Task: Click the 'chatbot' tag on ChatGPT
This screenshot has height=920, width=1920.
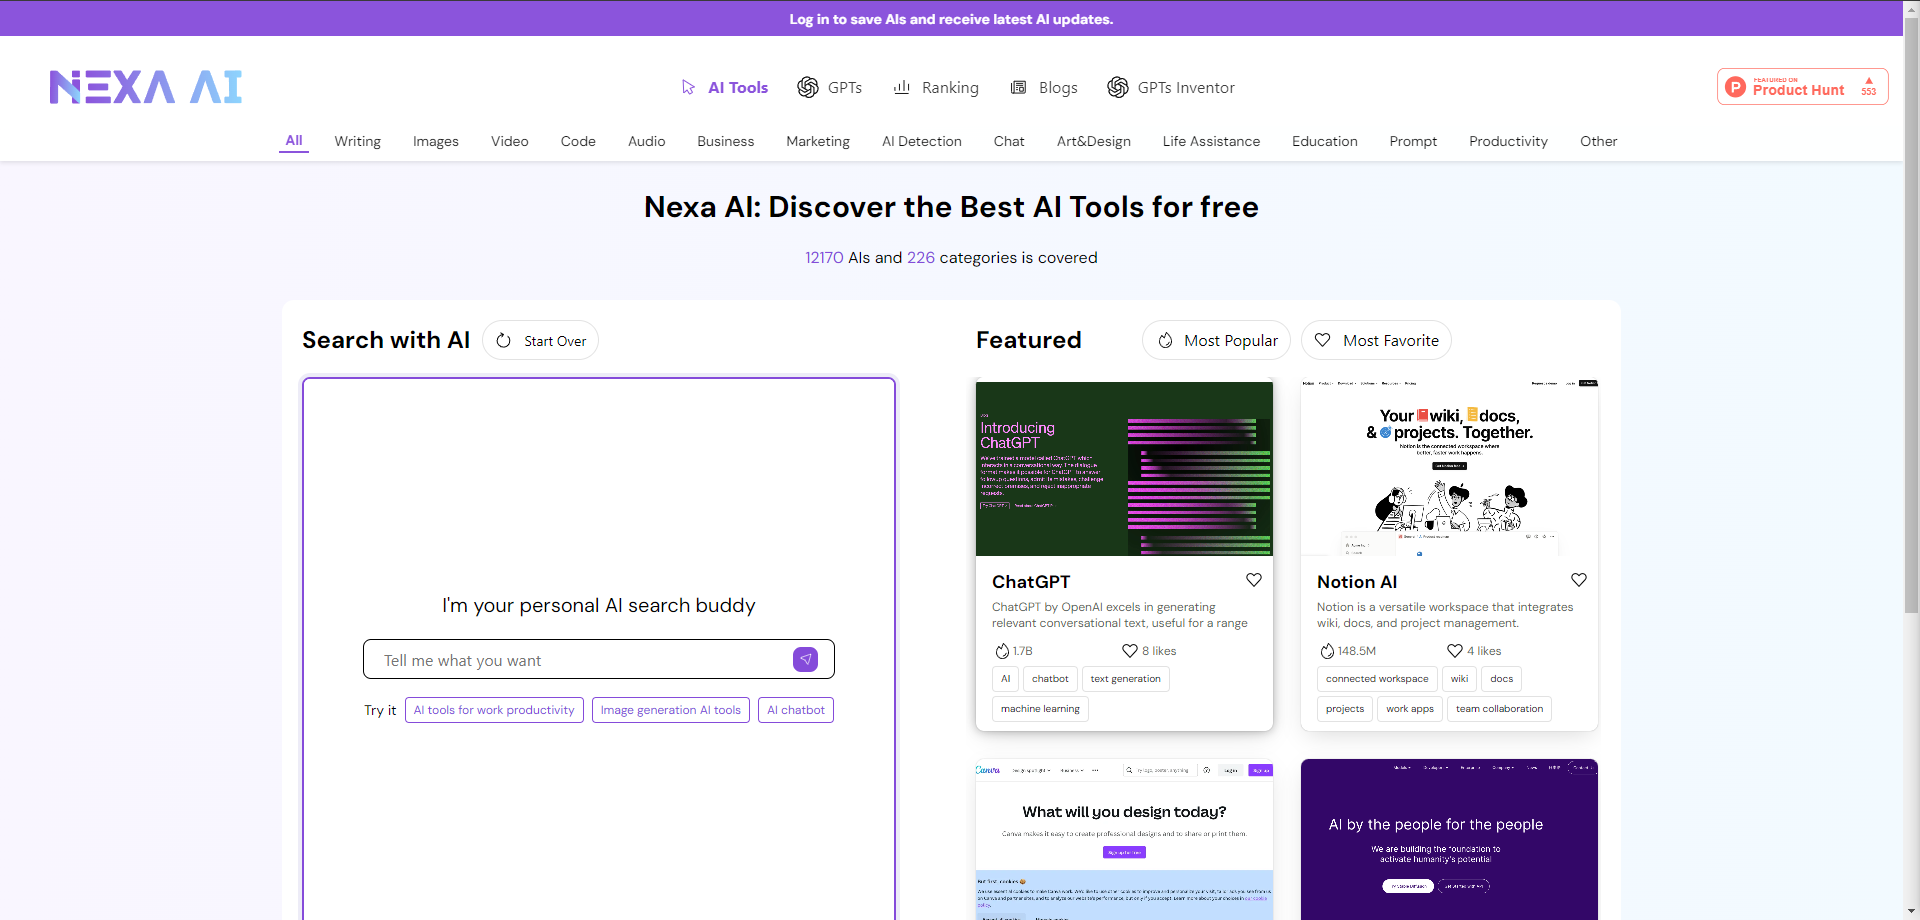Action: click(x=1050, y=679)
